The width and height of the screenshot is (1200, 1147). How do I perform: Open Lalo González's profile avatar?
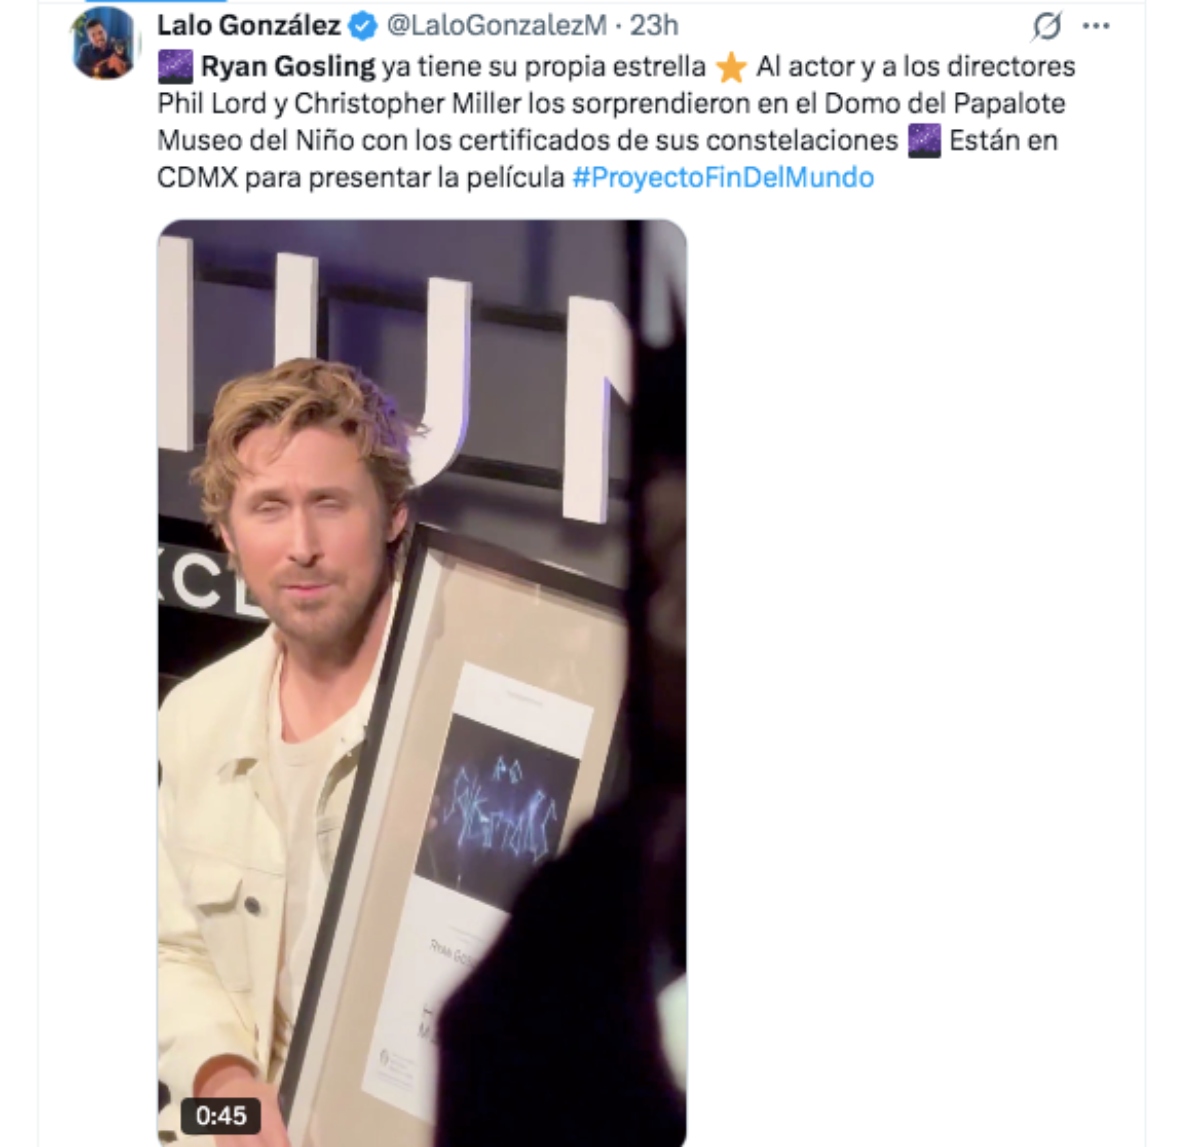(105, 42)
